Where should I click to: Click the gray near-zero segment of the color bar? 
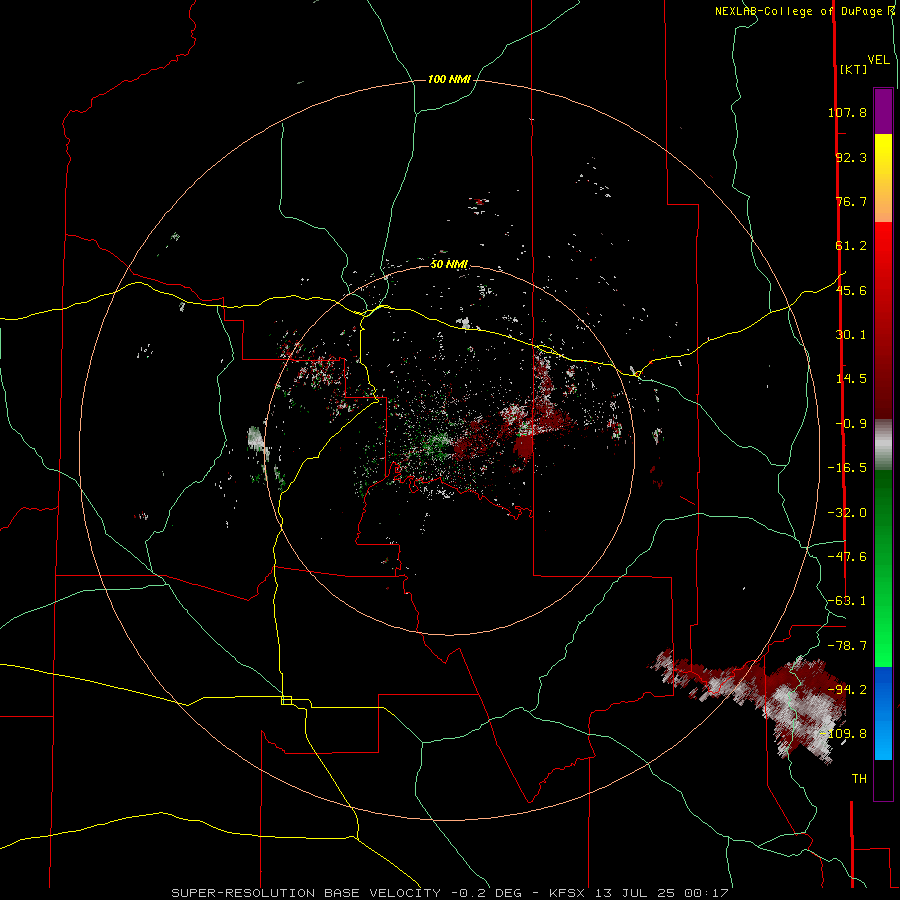(x=883, y=445)
